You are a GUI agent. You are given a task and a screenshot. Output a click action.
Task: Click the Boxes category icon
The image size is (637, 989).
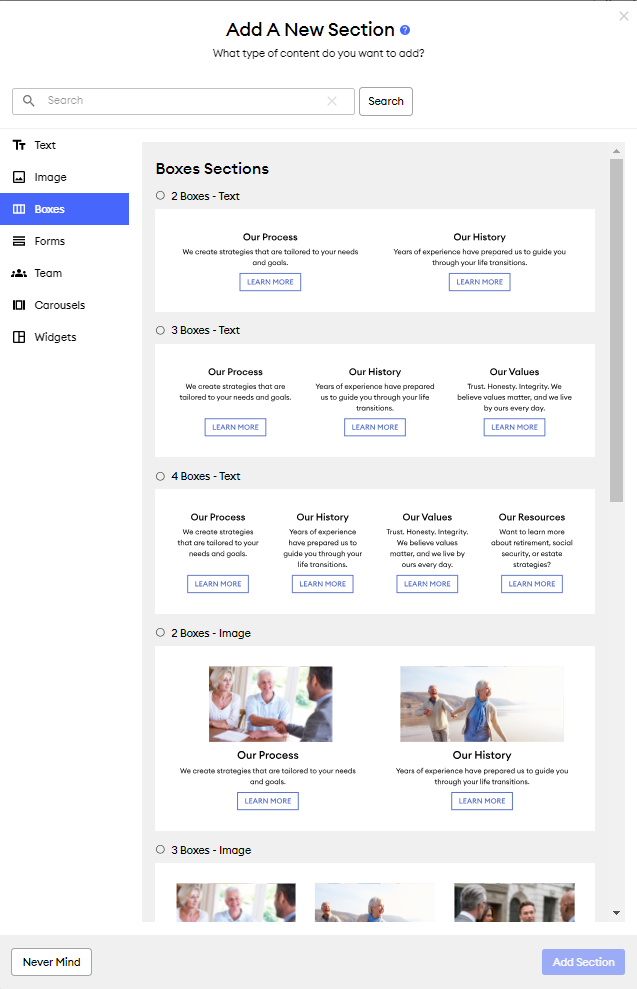[x=19, y=209]
